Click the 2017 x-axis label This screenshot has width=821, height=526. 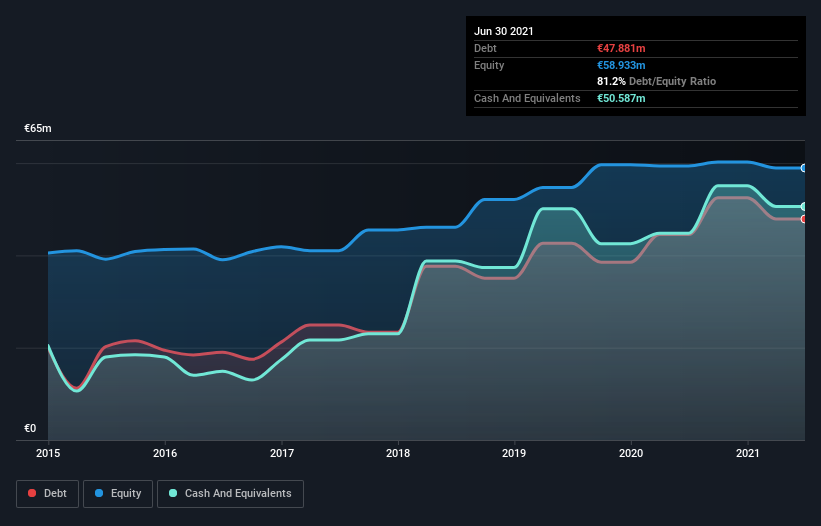pos(282,453)
